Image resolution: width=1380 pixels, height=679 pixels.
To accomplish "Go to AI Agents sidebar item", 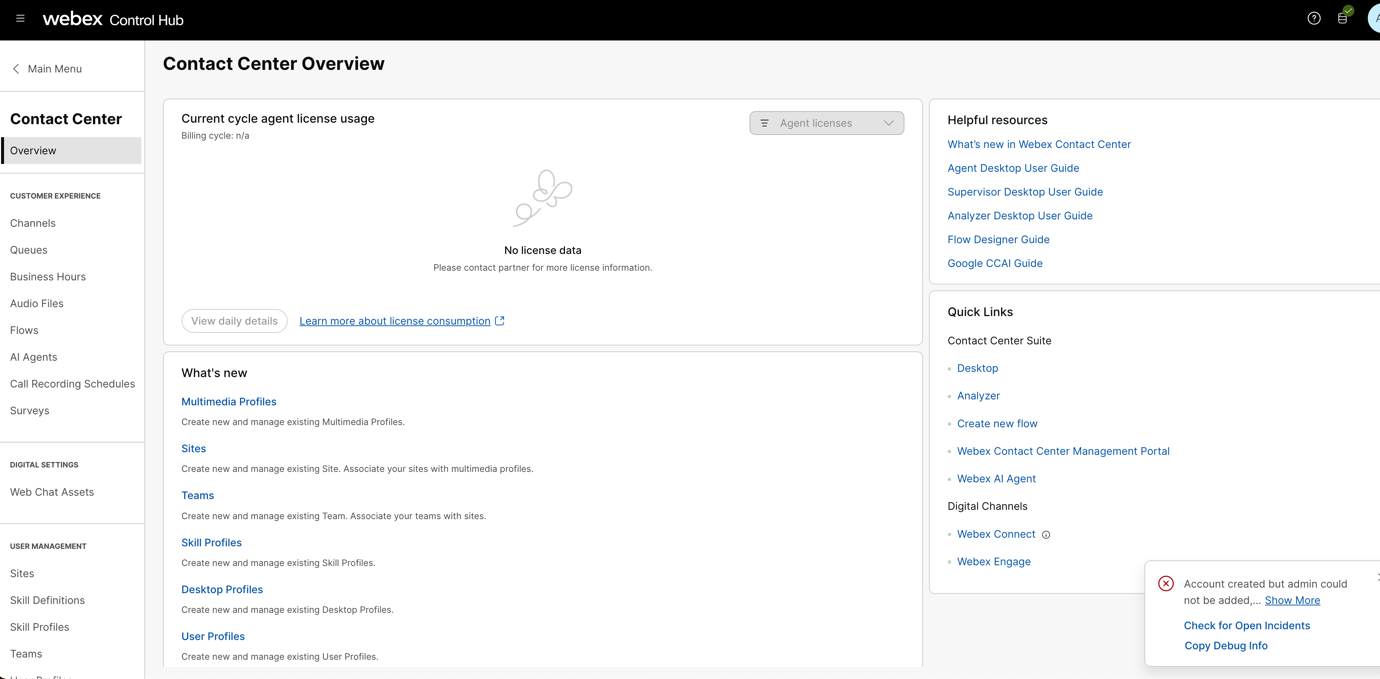I will pyautogui.click(x=33, y=357).
